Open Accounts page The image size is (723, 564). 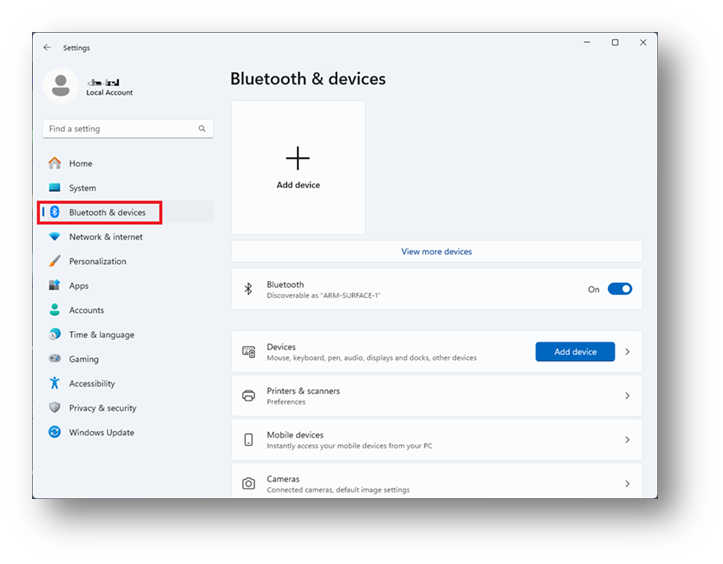[128, 310]
